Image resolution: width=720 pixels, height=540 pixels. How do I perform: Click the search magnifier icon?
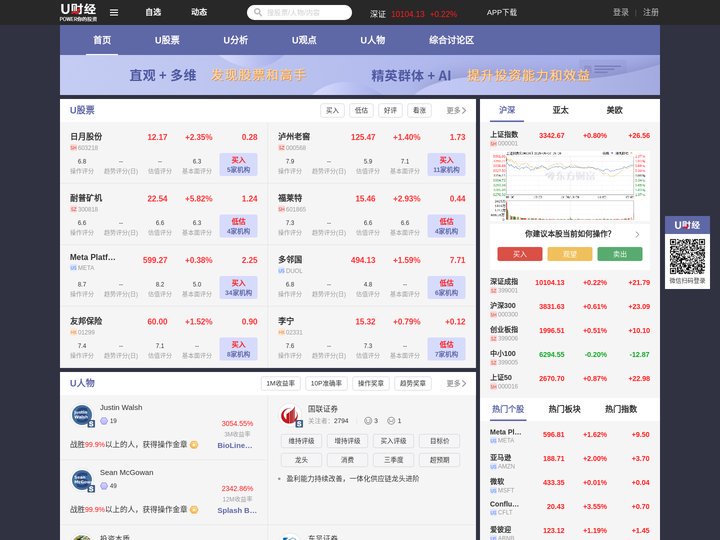point(258,12)
